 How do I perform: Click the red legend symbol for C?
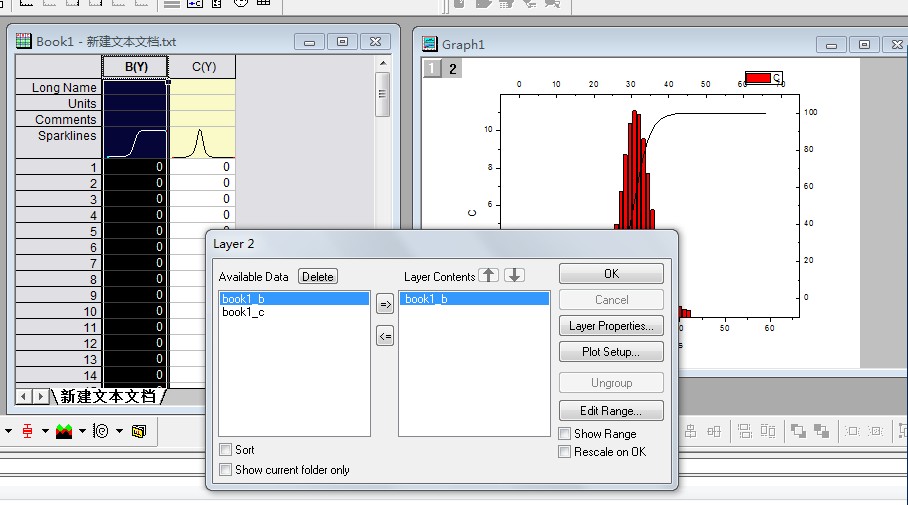(758, 78)
